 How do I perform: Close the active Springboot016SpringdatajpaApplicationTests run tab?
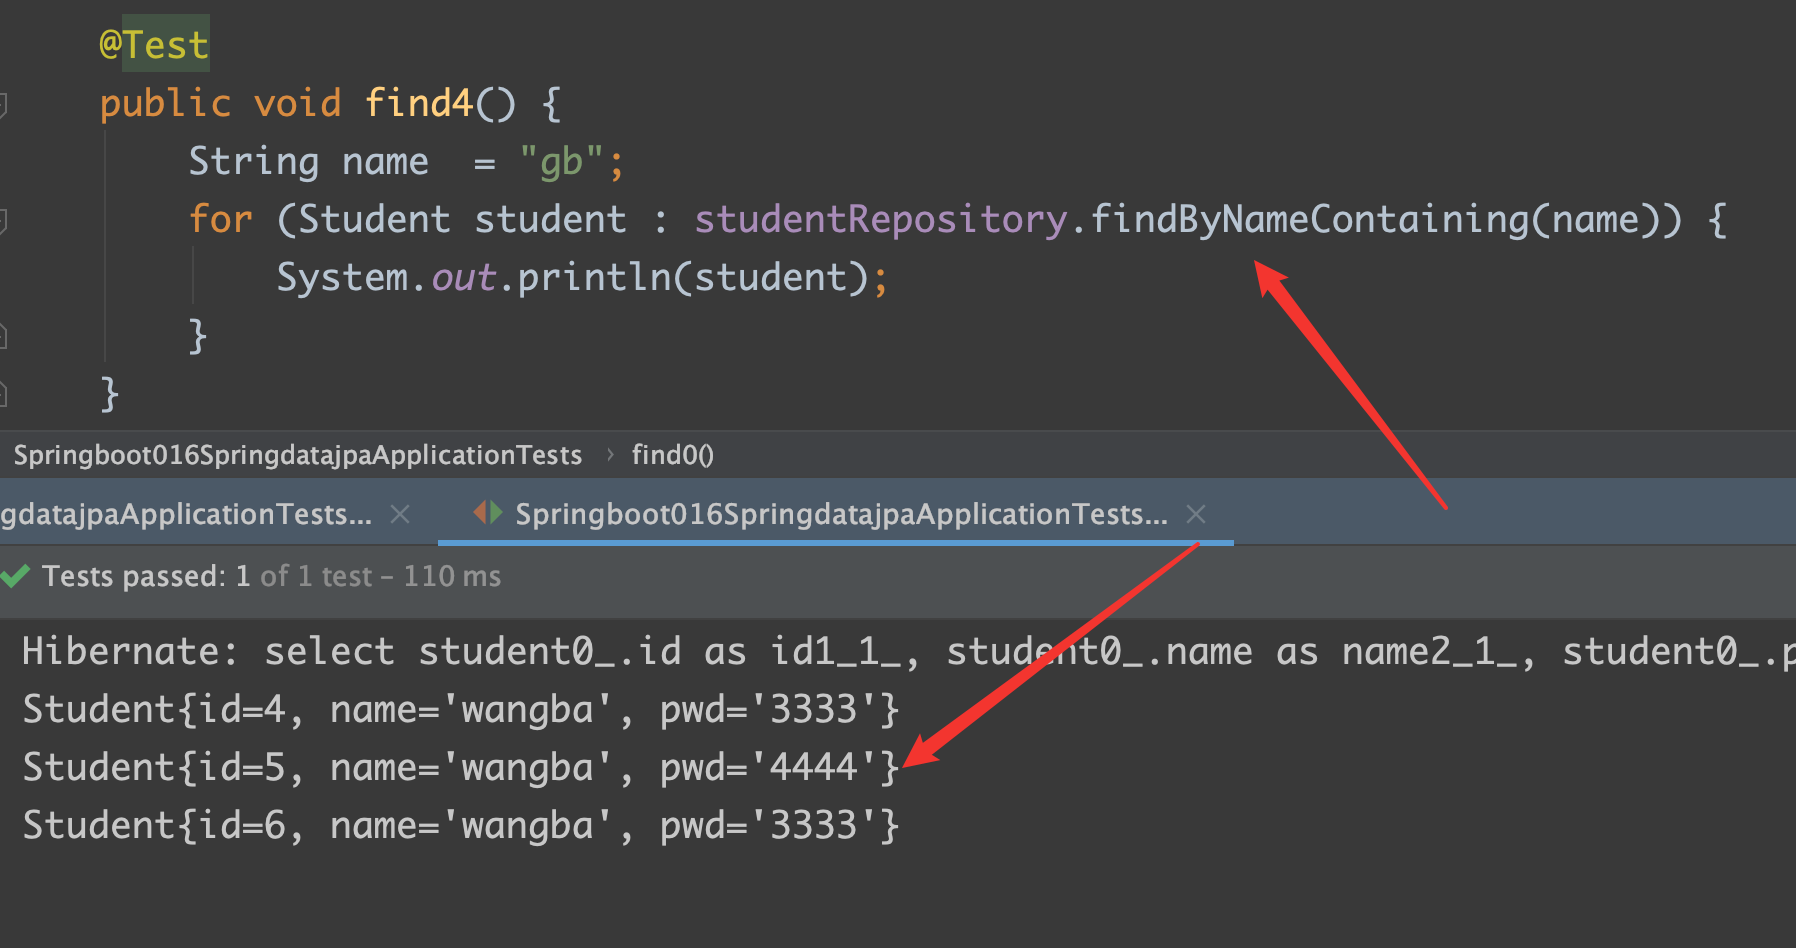(x=1196, y=514)
